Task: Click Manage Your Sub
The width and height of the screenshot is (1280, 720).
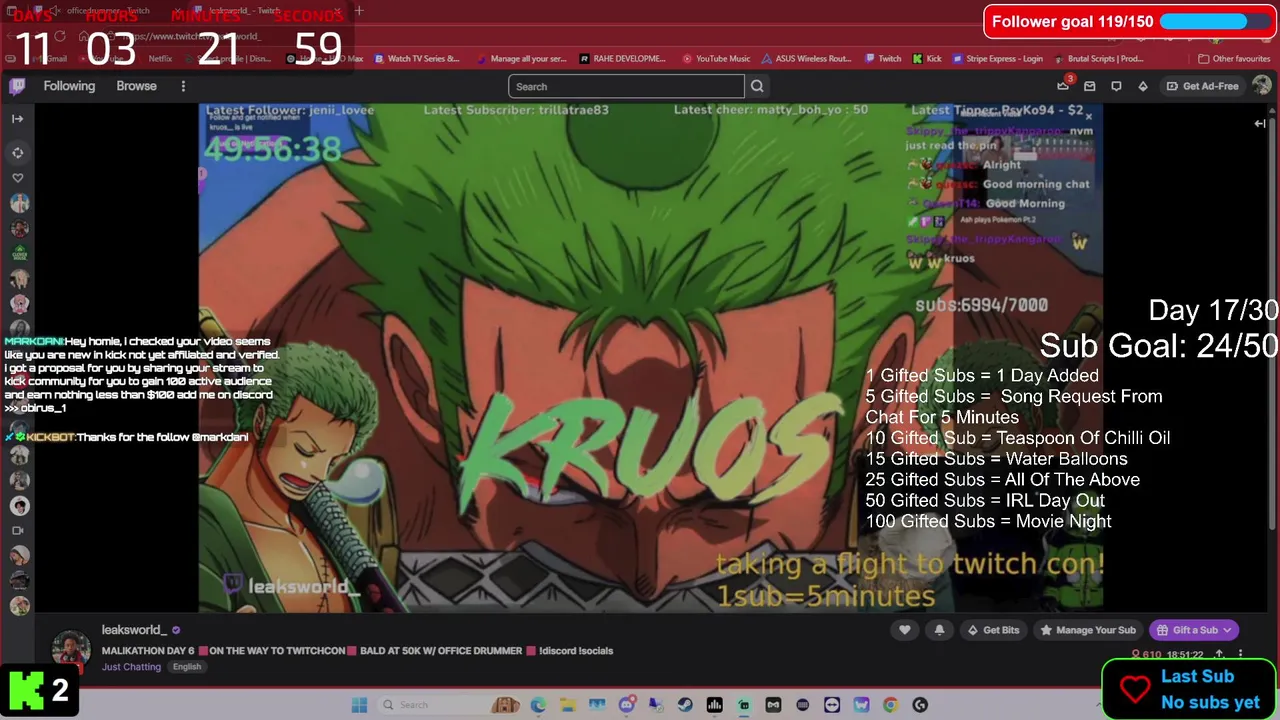Action: click(1087, 630)
